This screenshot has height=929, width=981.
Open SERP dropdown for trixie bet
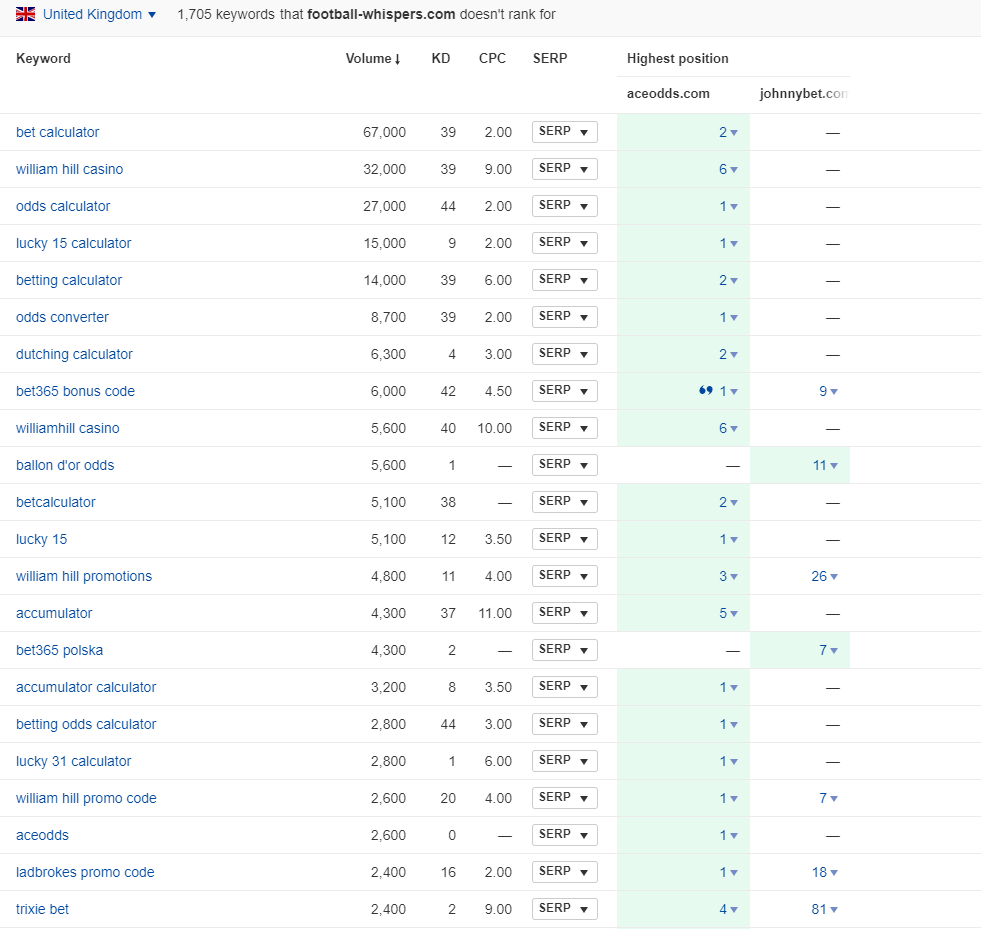[x=564, y=909]
